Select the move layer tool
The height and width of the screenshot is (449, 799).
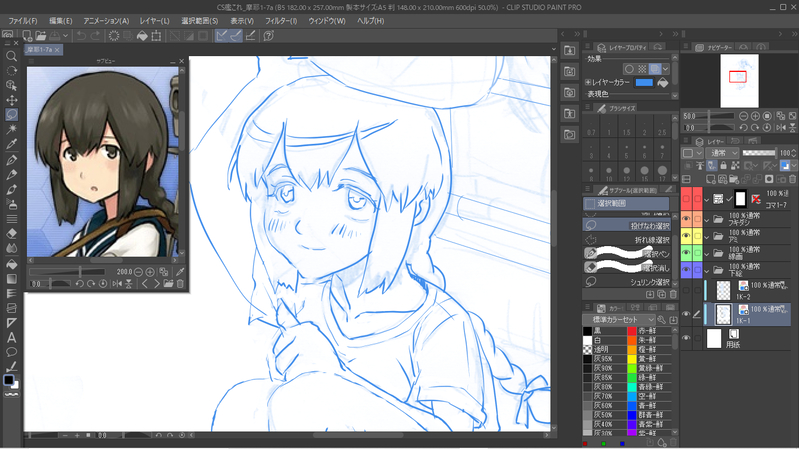(x=11, y=100)
